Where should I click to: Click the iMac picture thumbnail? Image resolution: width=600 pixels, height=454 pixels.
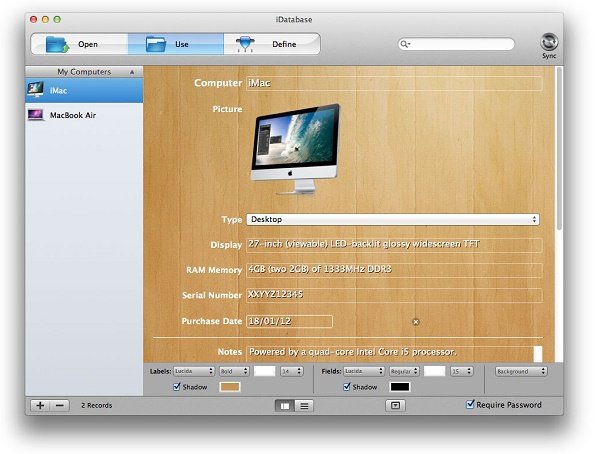coord(295,149)
